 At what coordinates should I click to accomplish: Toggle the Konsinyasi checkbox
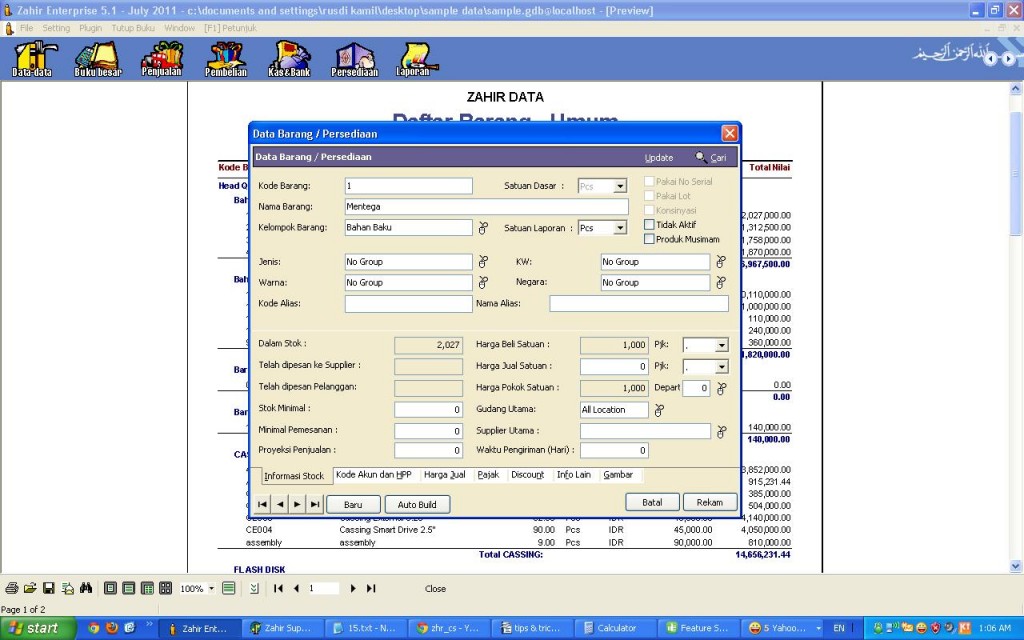649,210
